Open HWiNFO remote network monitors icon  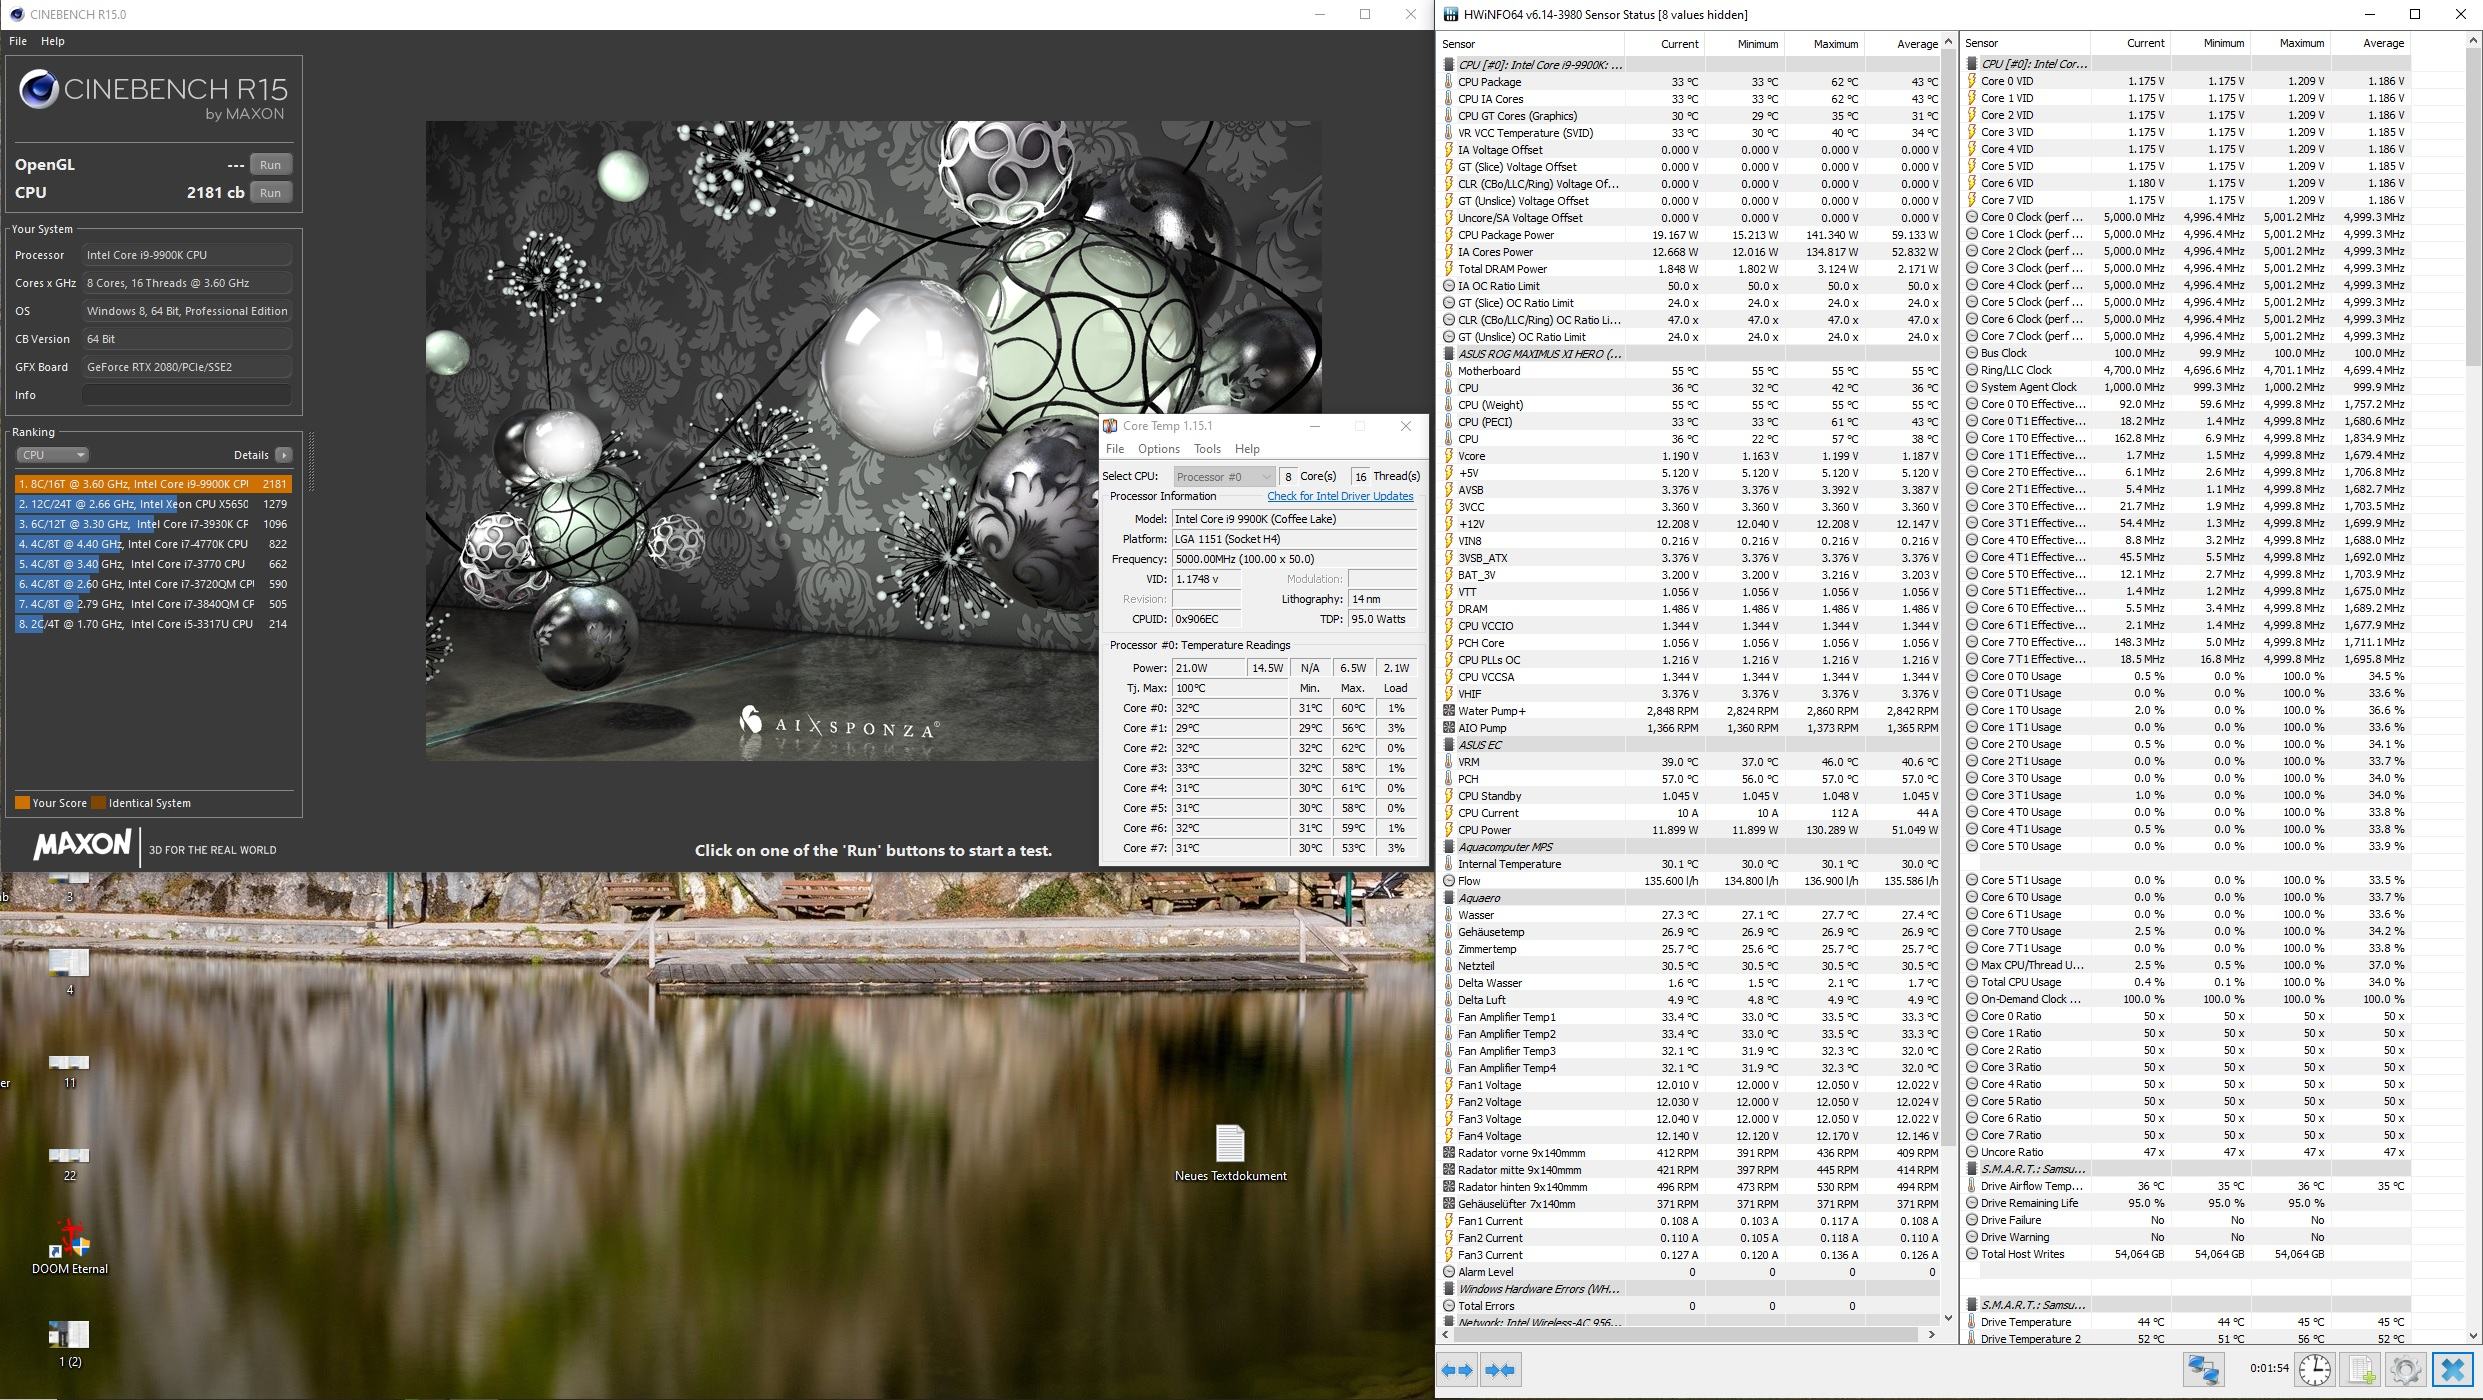[x=2203, y=1369]
